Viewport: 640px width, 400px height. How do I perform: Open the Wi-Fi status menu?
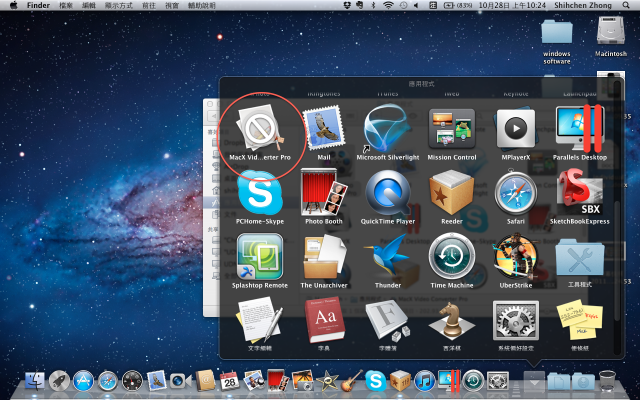pyautogui.click(x=388, y=5)
